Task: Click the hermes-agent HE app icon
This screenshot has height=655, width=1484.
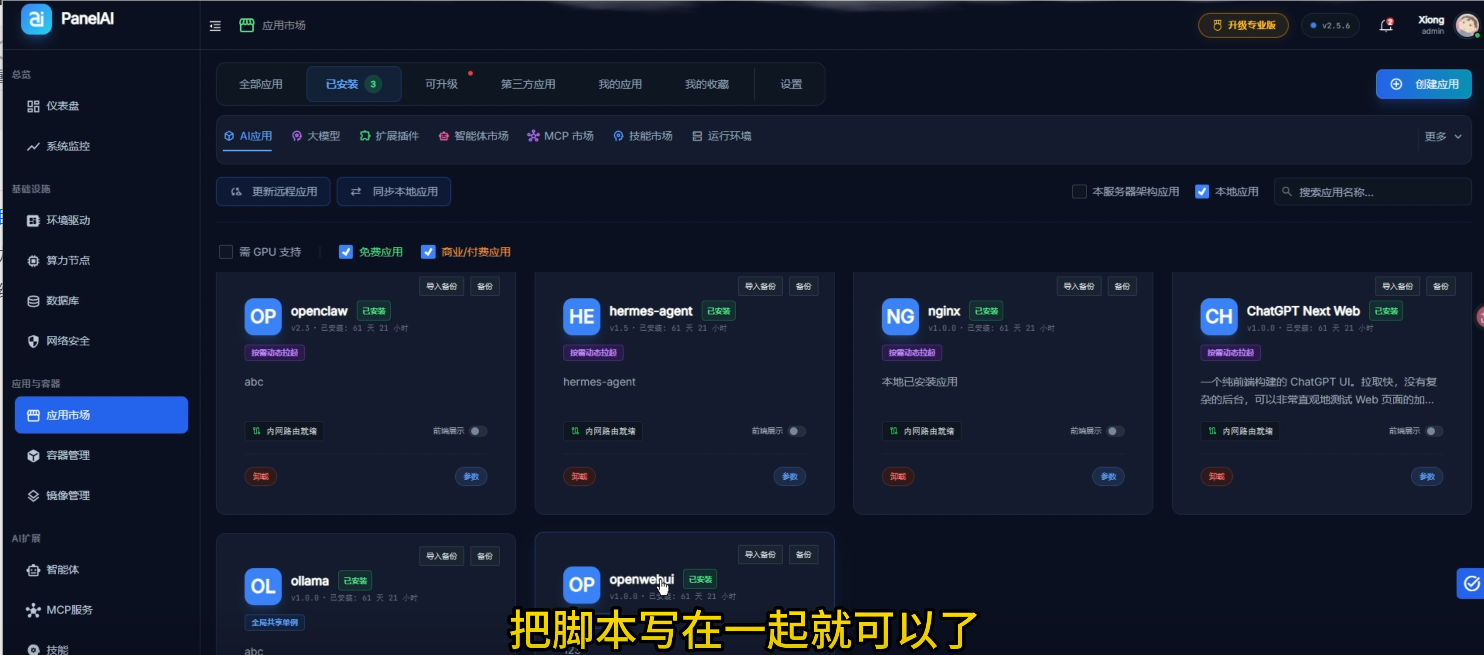Action: point(582,317)
